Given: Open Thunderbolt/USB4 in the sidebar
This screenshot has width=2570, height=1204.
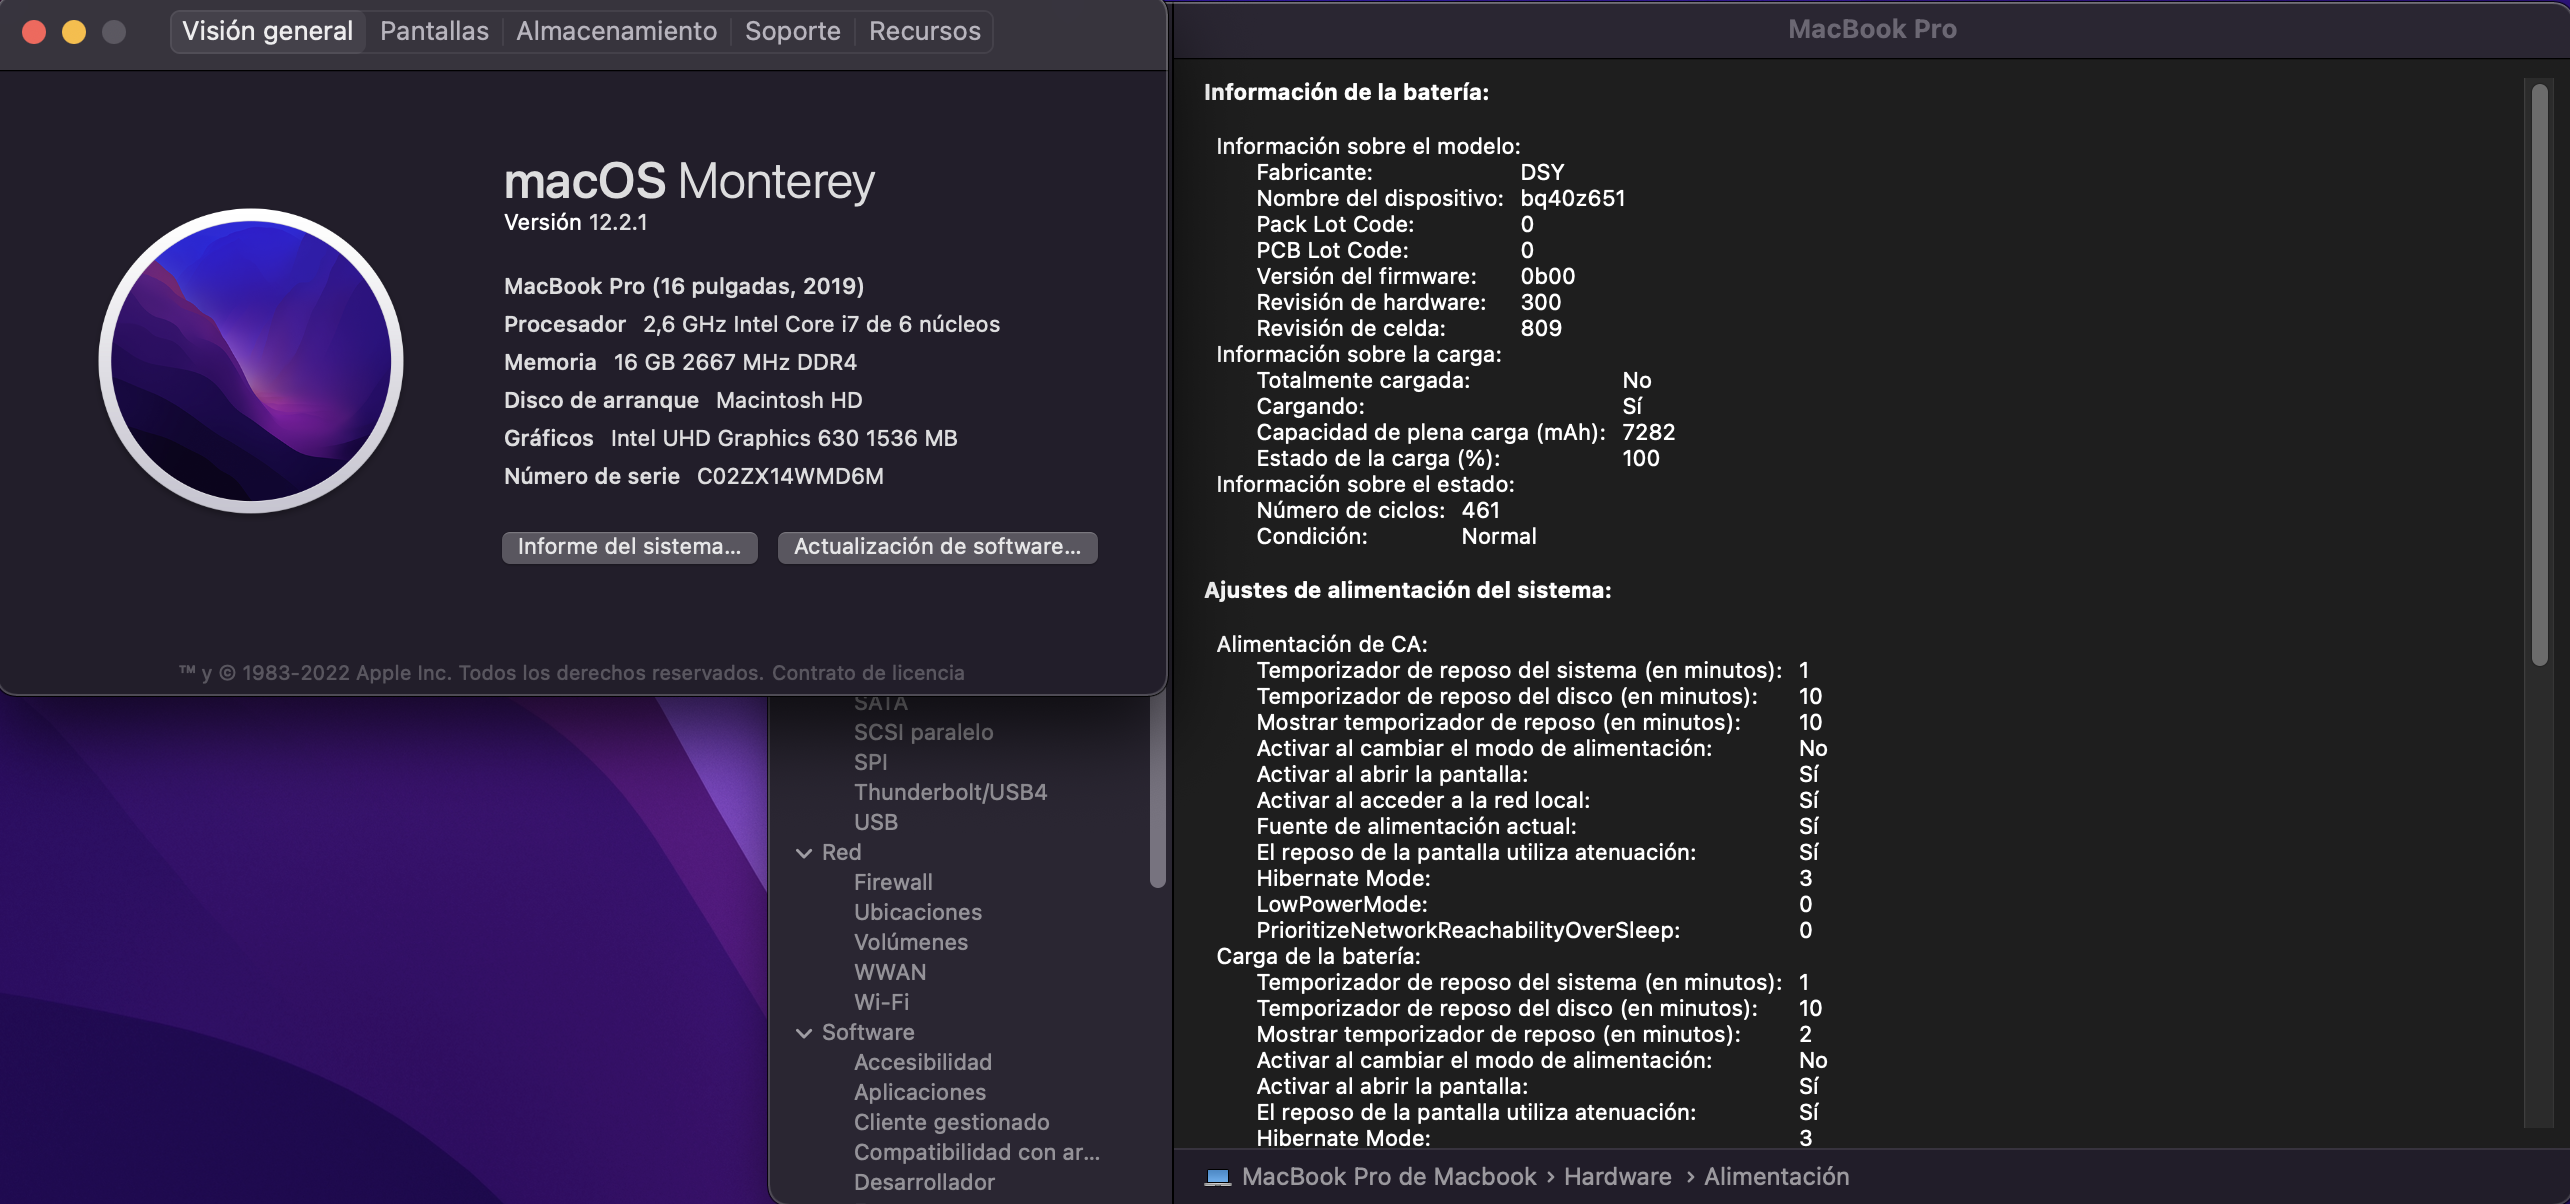Looking at the screenshot, I should [x=950, y=792].
